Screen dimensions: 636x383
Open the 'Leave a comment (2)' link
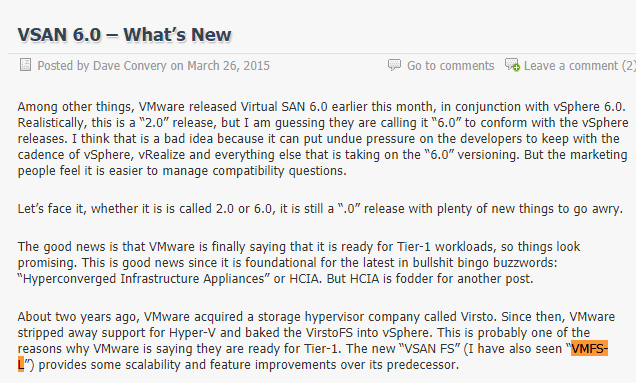580,66
